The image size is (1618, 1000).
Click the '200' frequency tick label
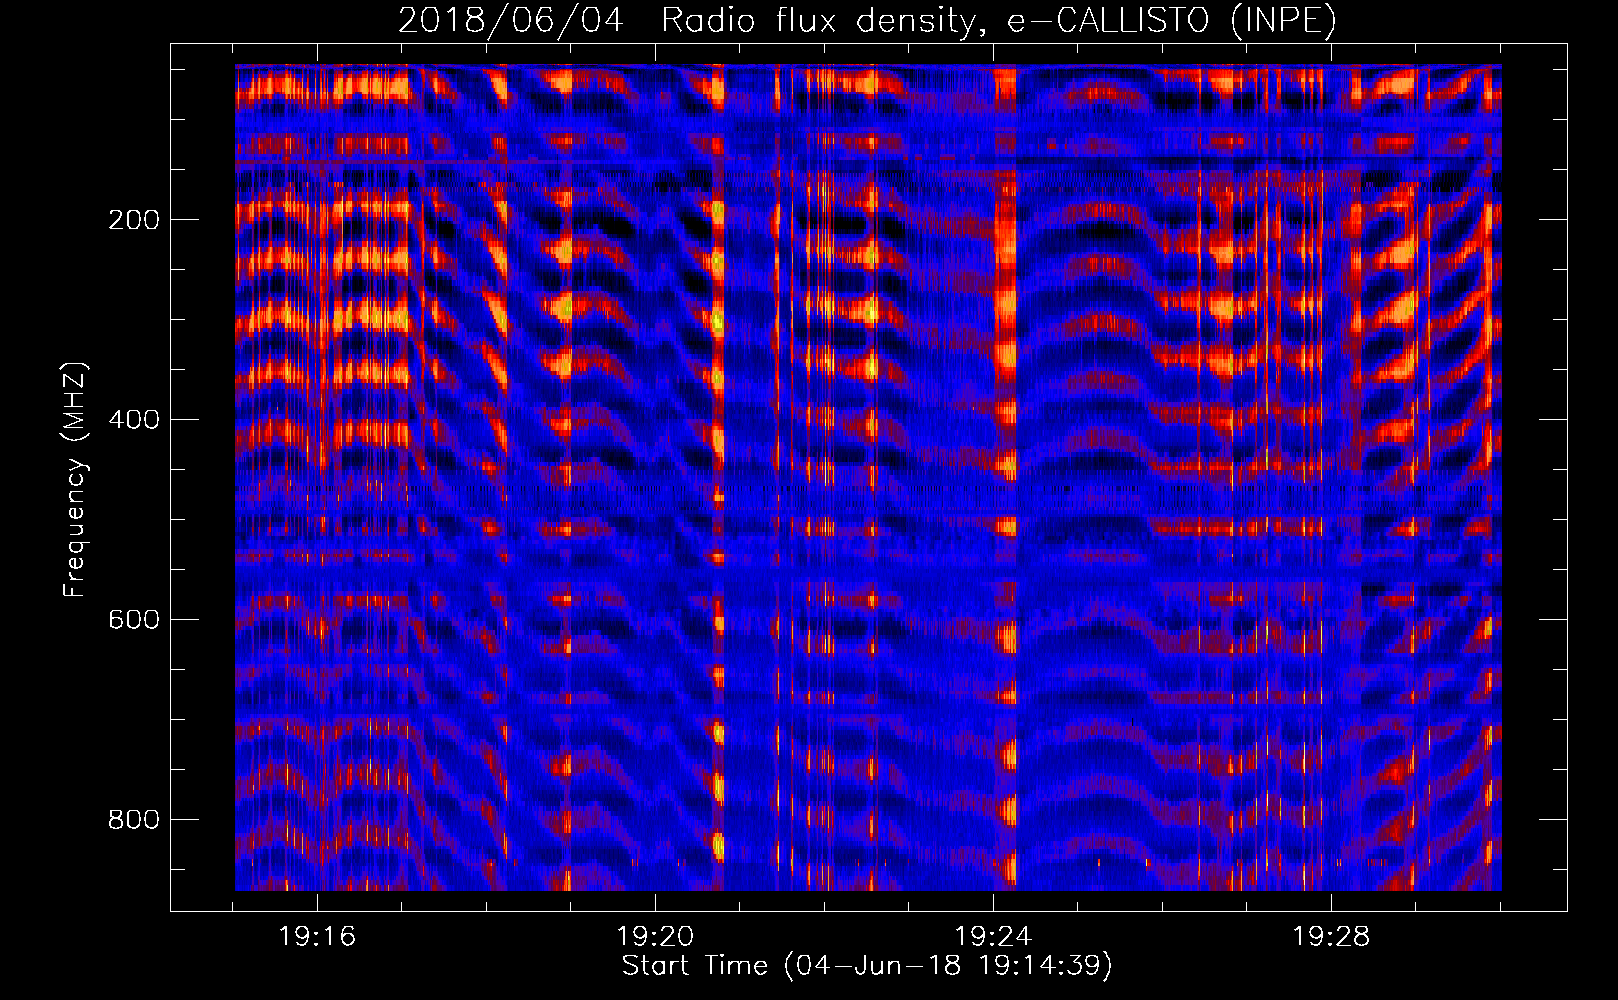(133, 220)
